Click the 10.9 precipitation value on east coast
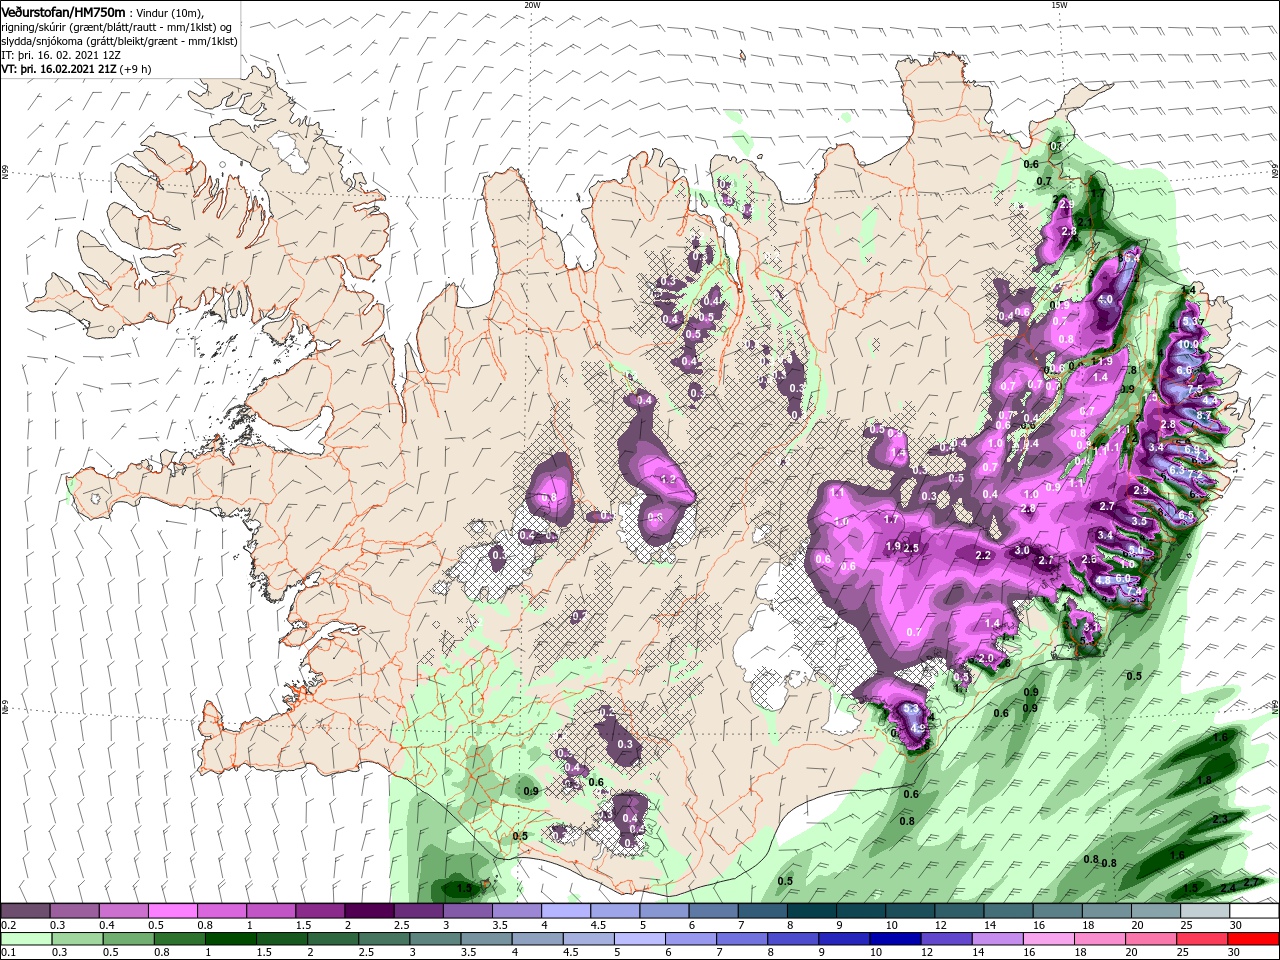The width and height of the screenshot is (1280, 960). [x=1189, y=344]
